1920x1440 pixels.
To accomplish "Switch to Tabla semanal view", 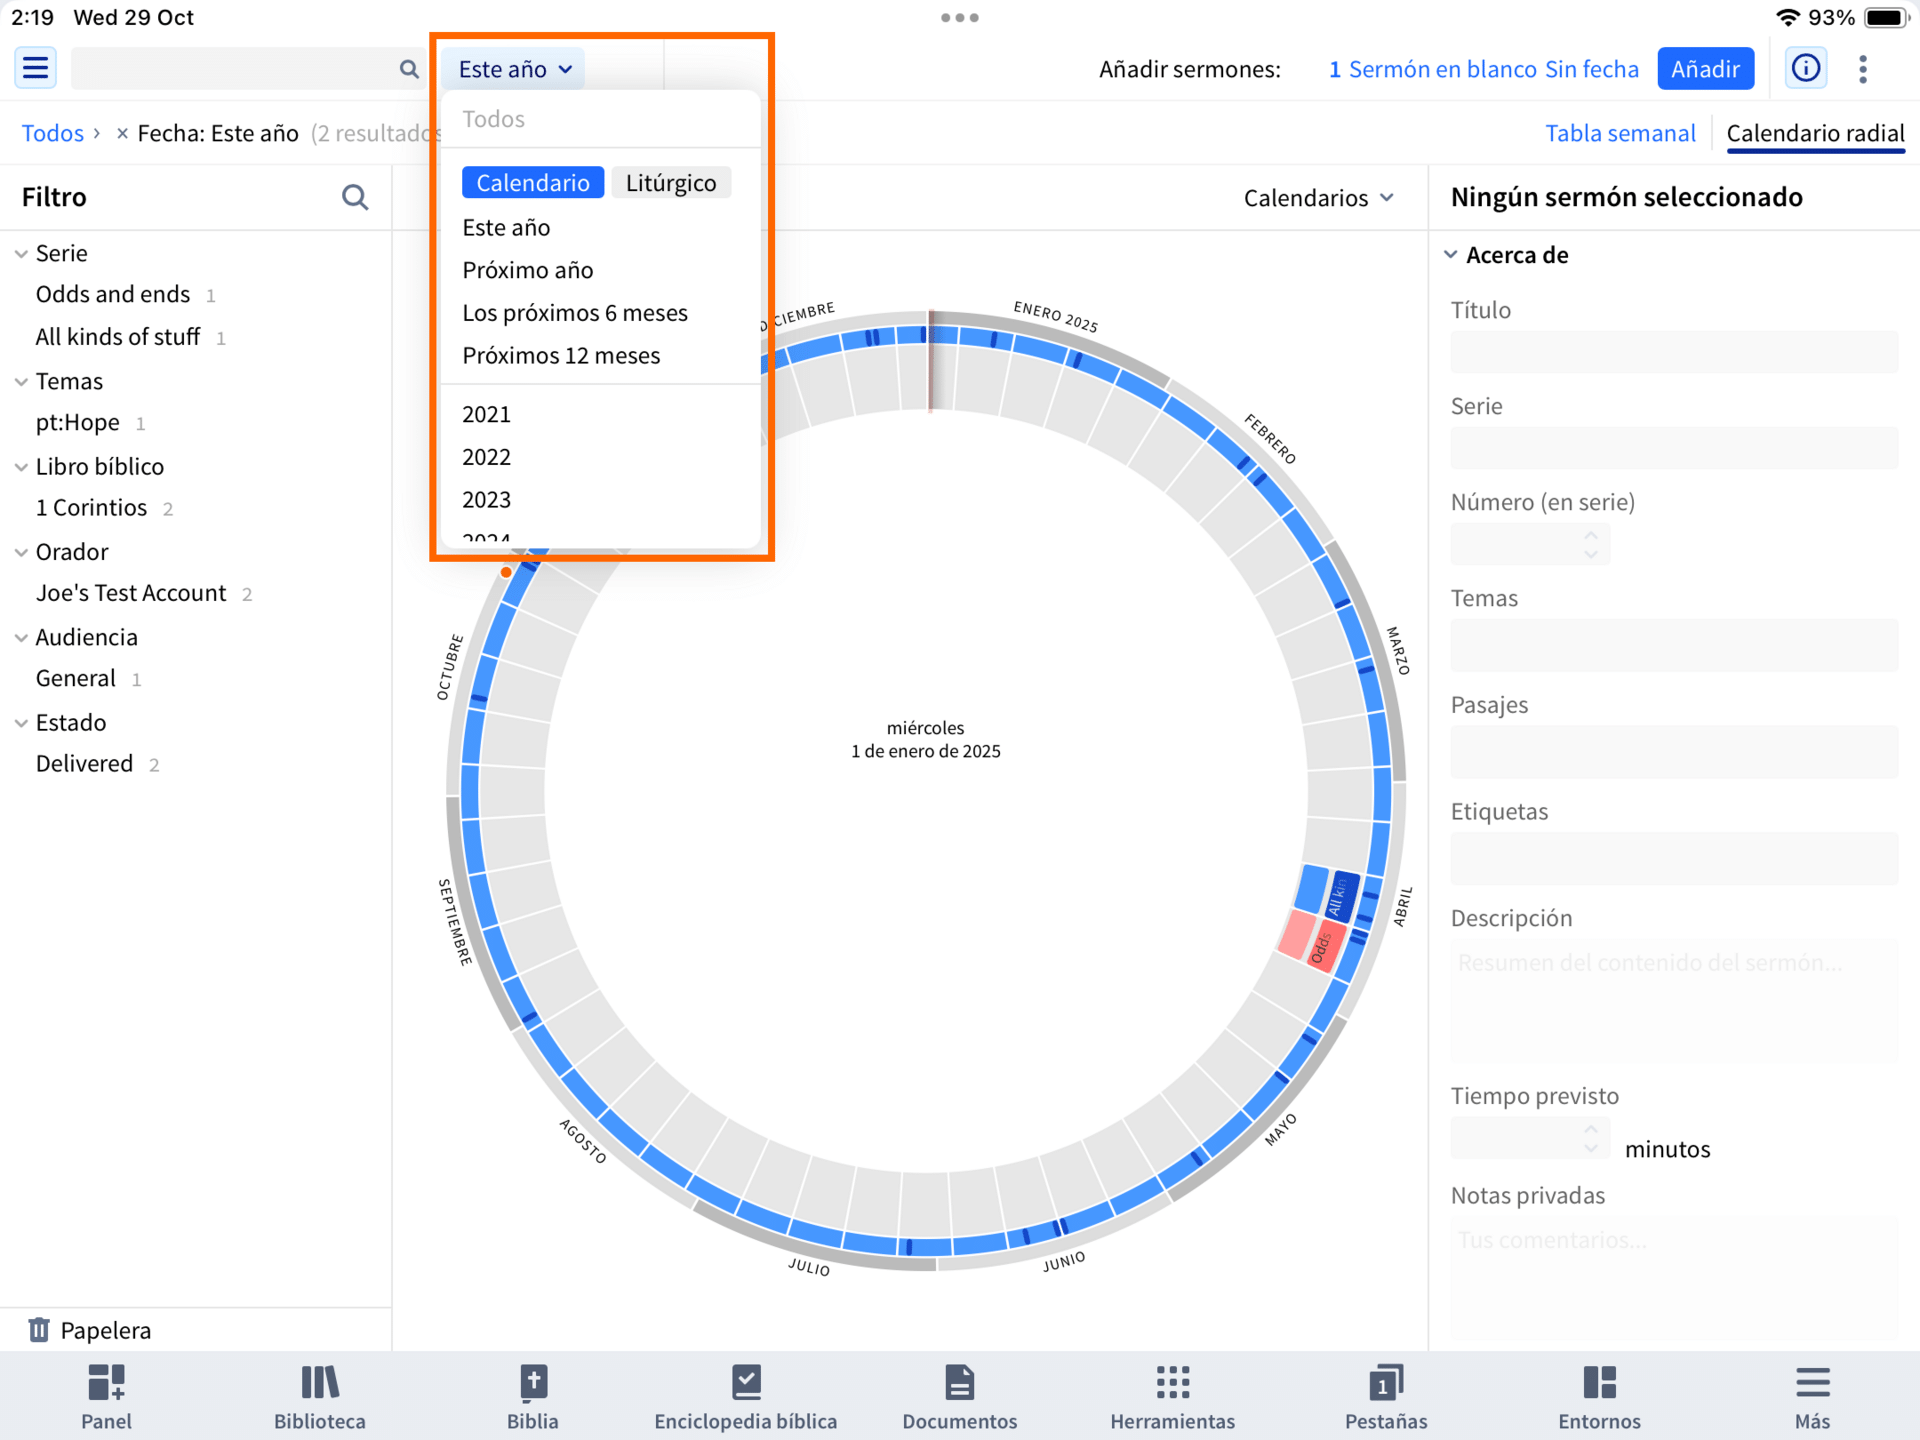I will 1620,133.
